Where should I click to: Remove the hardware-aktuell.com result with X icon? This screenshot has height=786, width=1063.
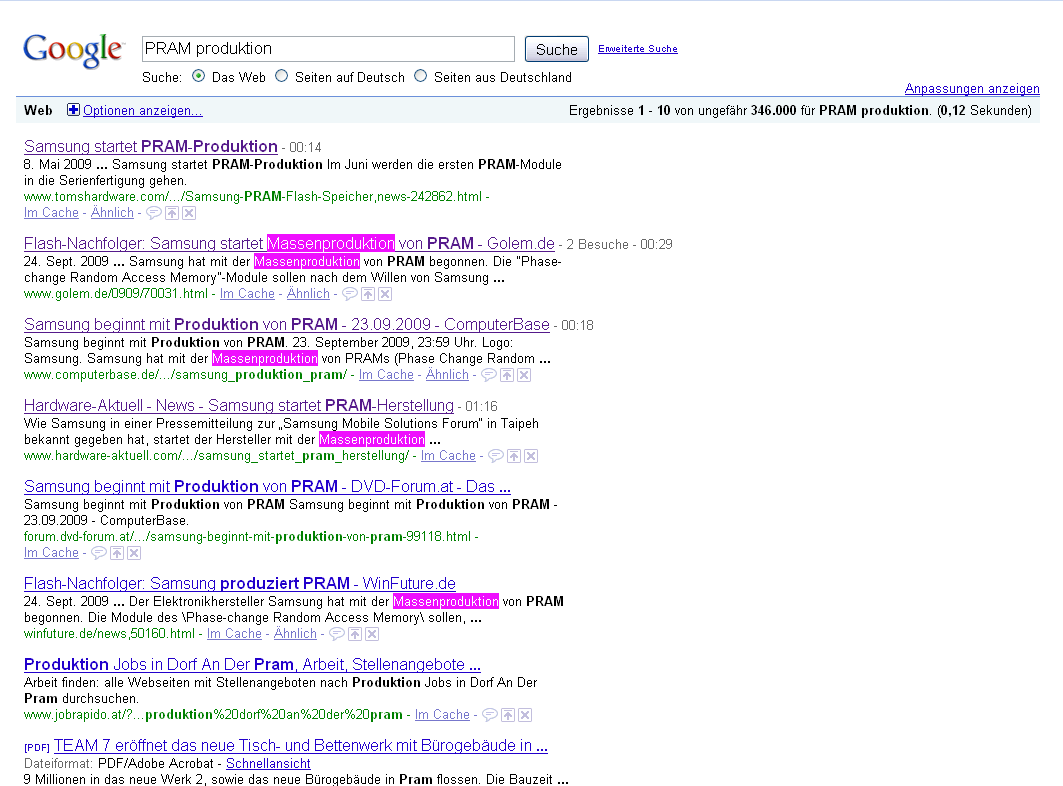532,456
